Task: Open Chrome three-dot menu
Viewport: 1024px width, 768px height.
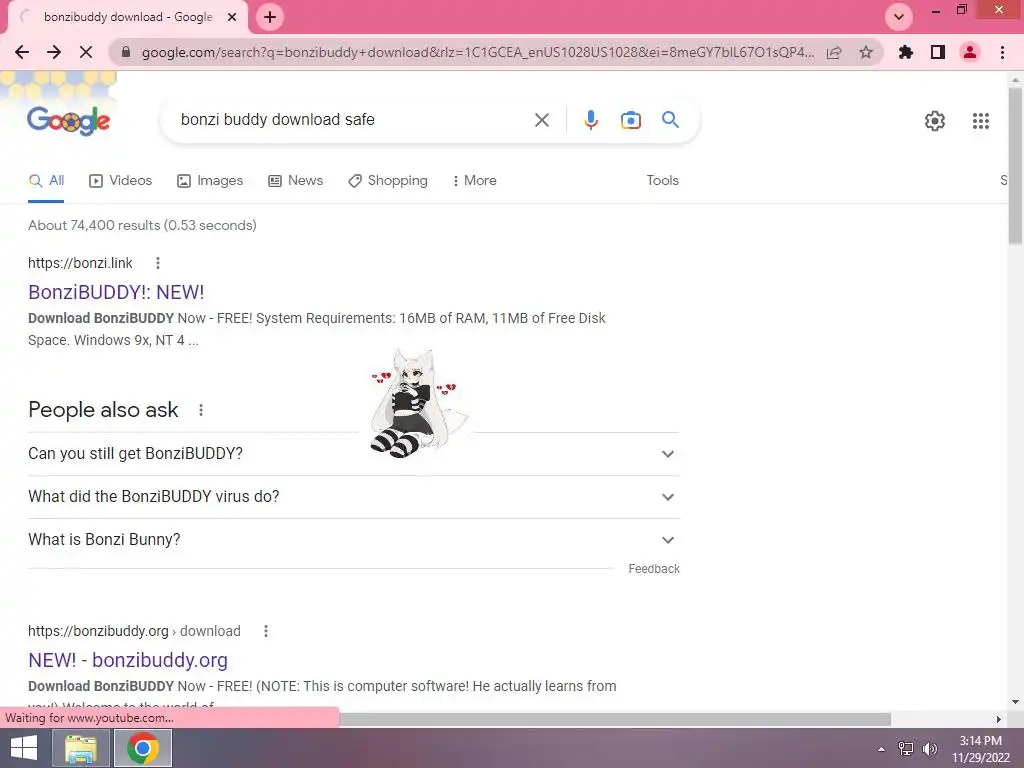Action: pos(1002,52)
